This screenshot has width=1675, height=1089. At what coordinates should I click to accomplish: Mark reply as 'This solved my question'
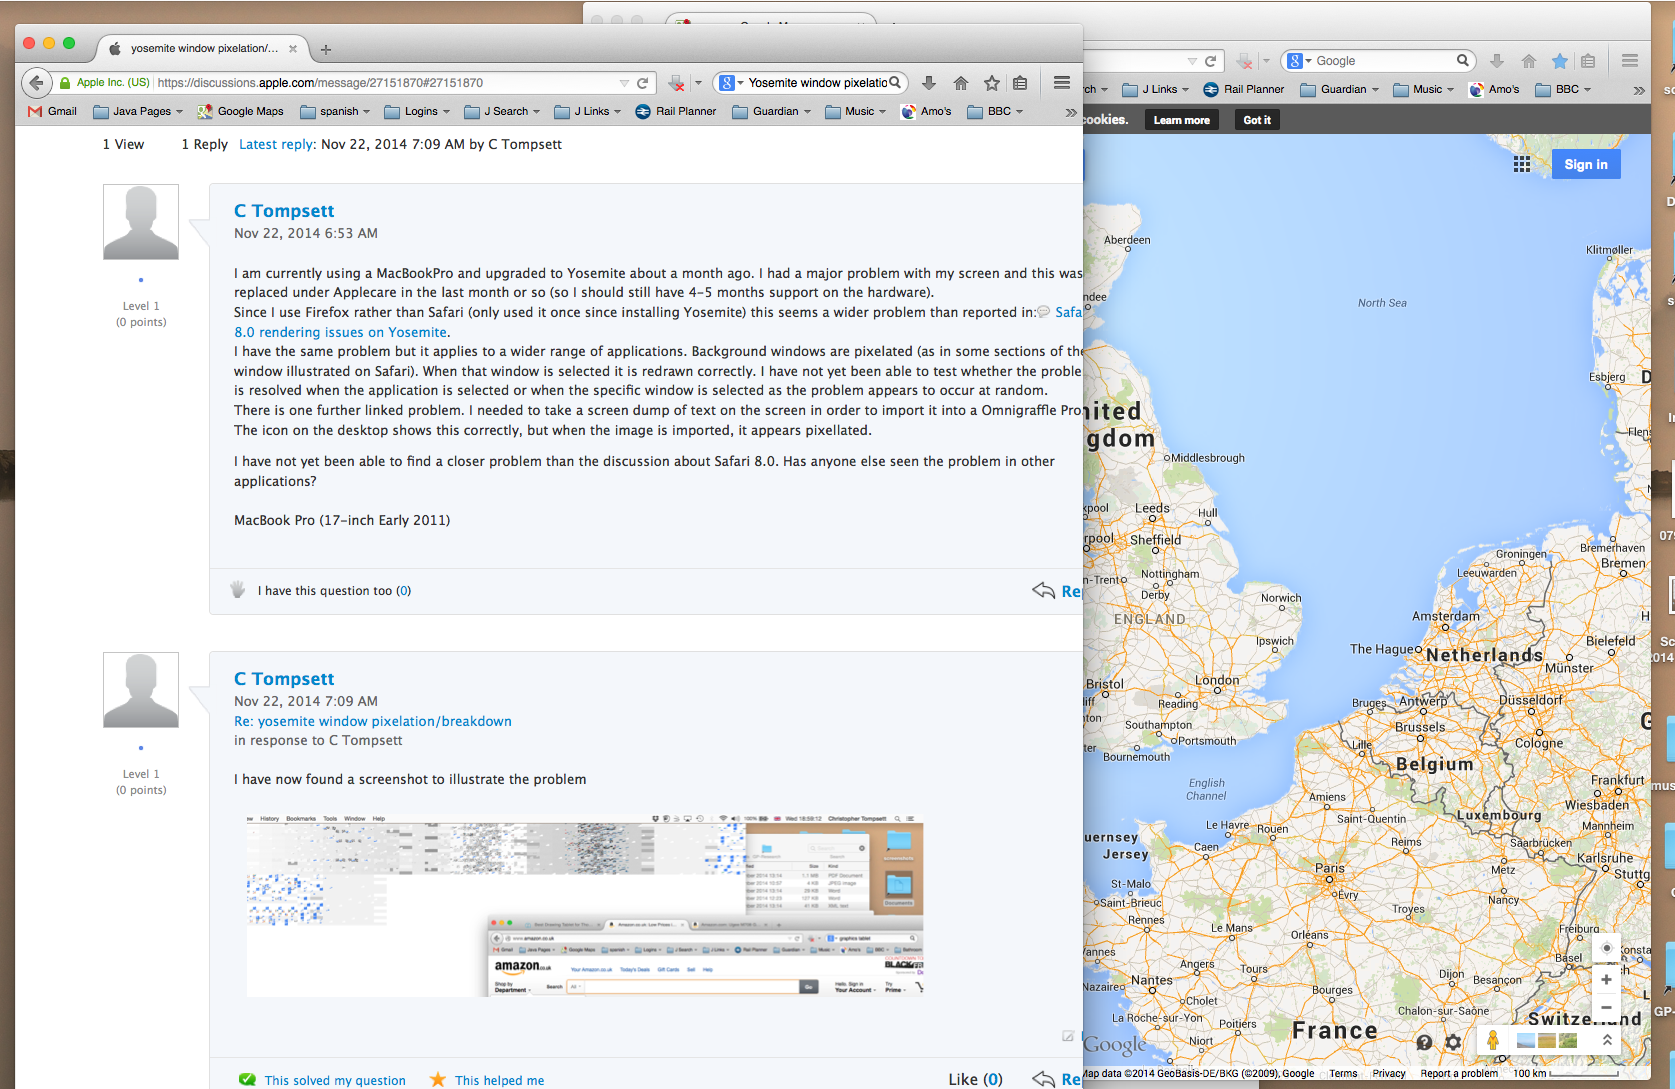pyautogui.click(x=323, y=1080)
